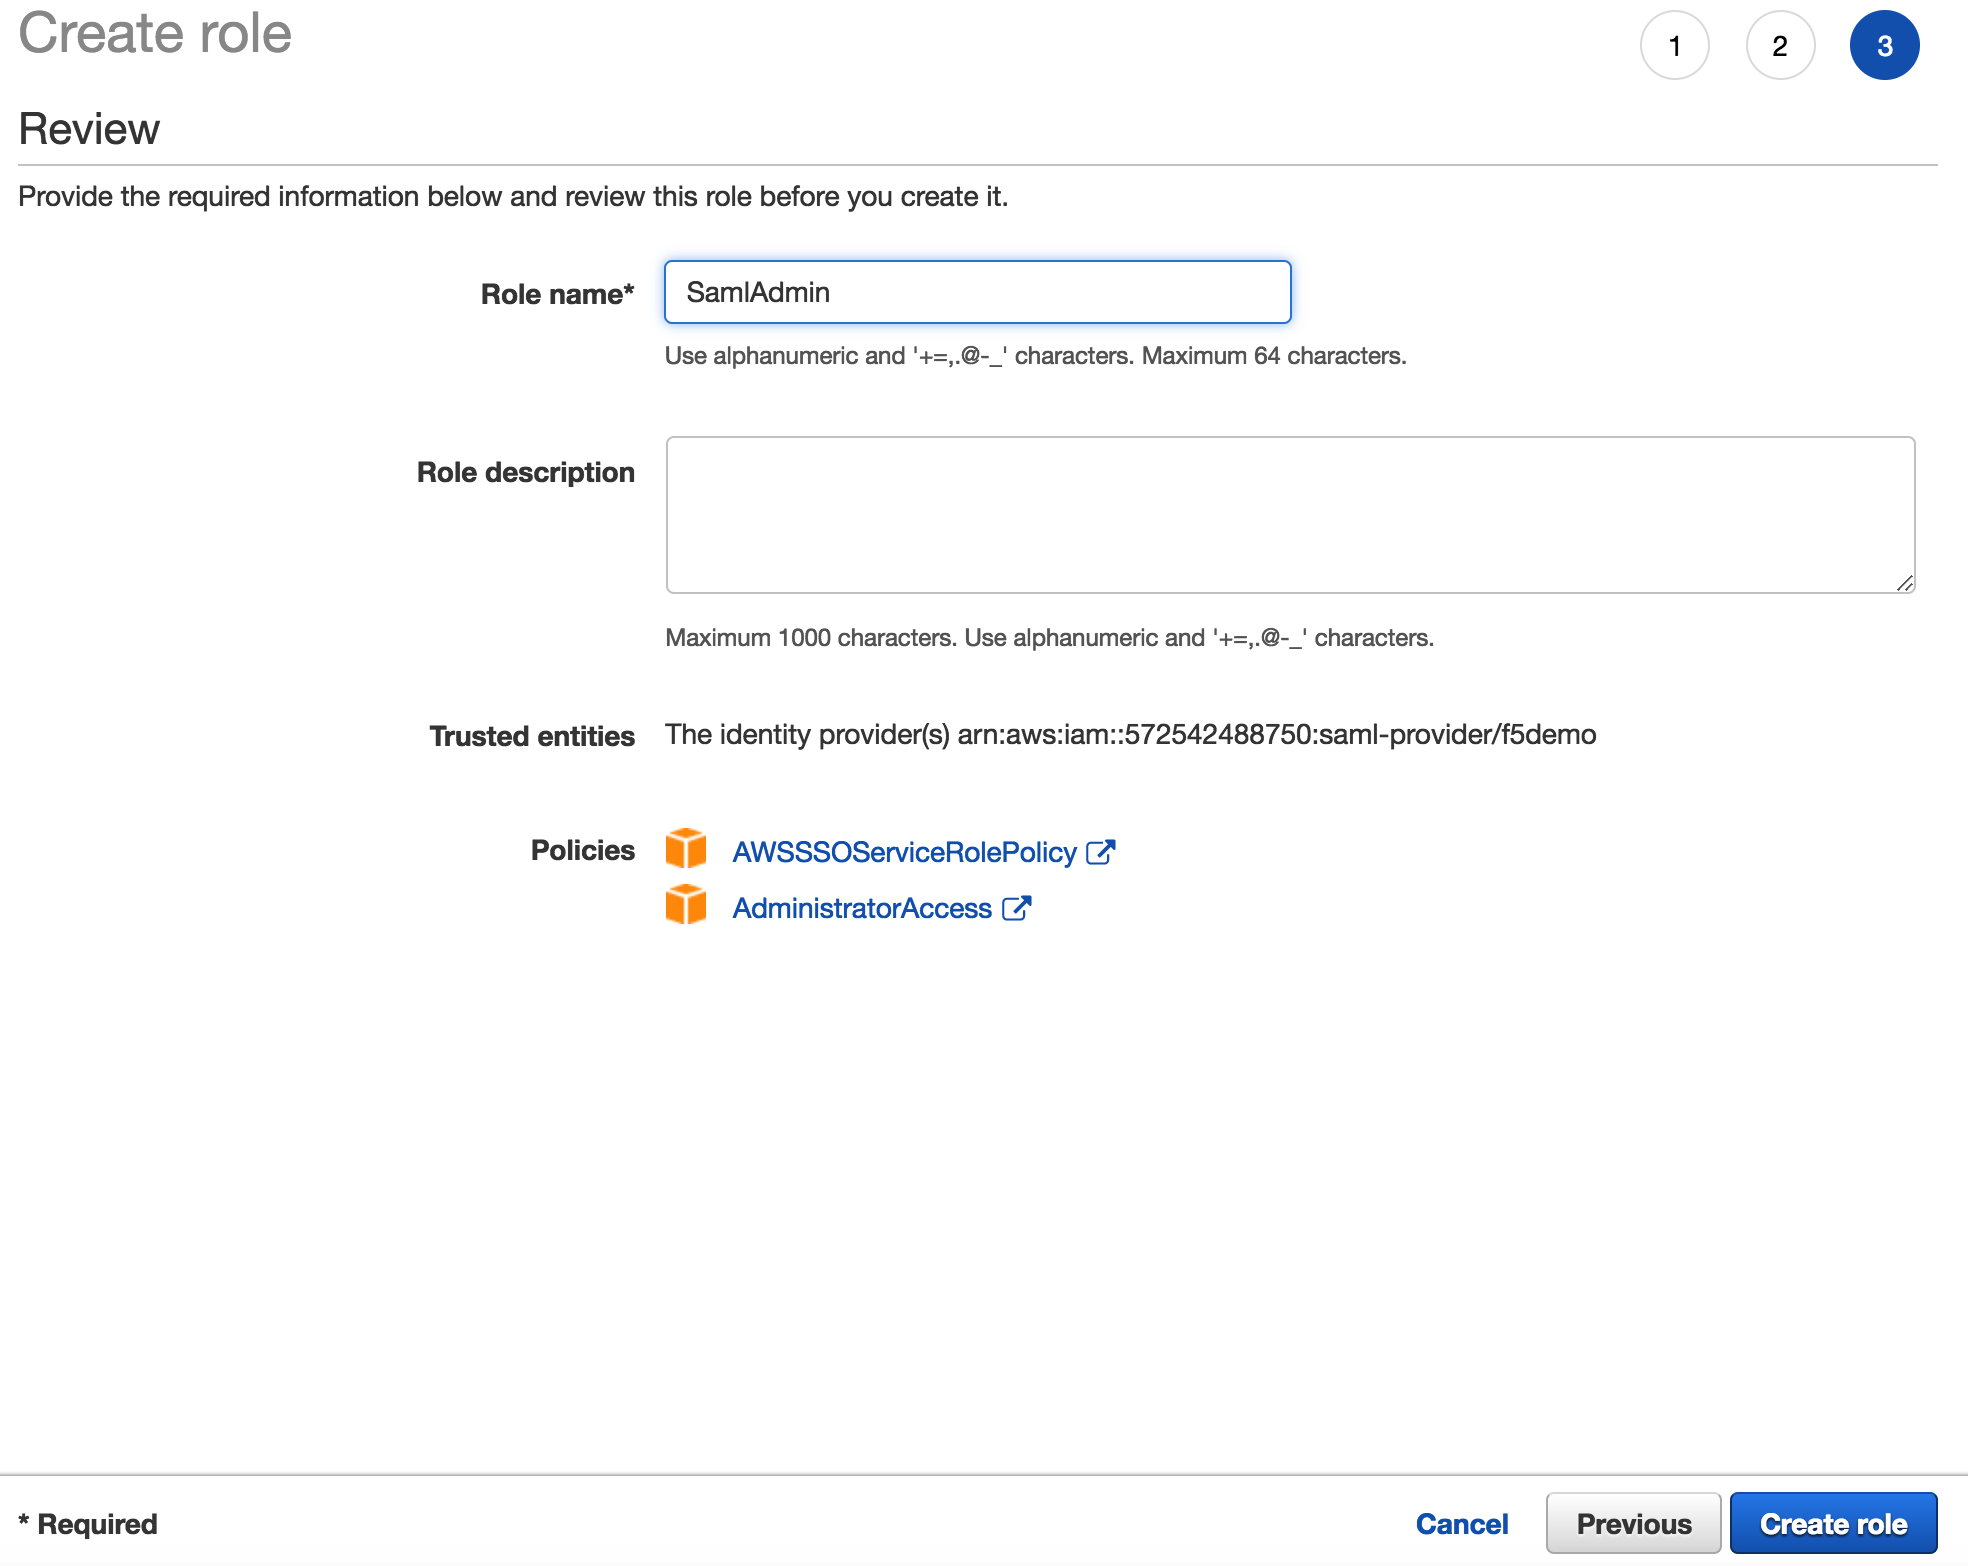Click the Policies label
The height and width of the screenshot is (1566, 1968).
tap(583, 850)
